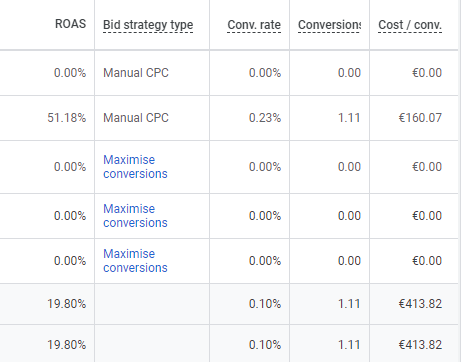The image size is (461, 362).
Task: Open the first Maximise conversions link
Action: click(x=135, y=167)
